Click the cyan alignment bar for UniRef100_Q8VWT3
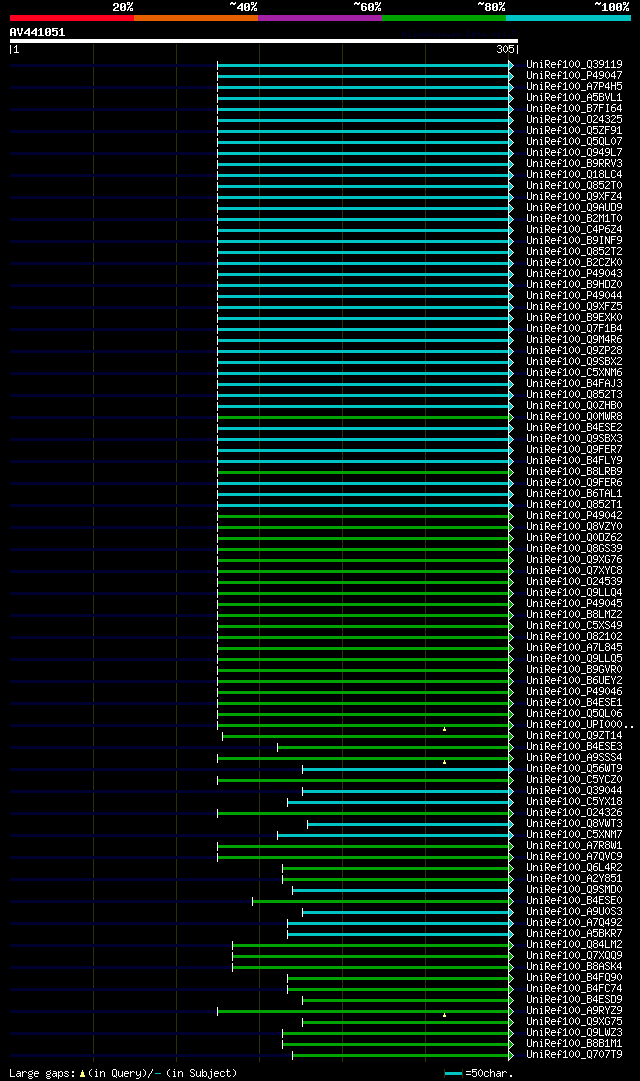640x1081 pixels. tap(410, 825)
